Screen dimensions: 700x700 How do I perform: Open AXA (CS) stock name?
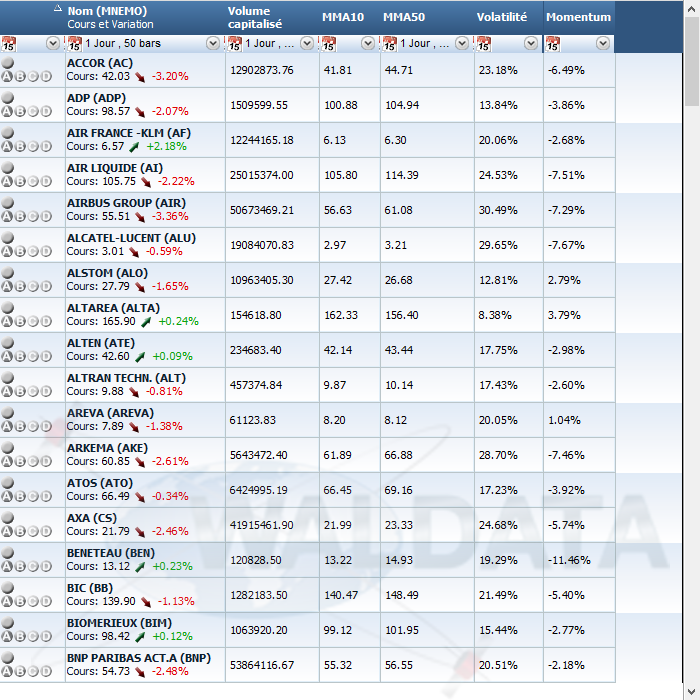(x=92, y=518)
